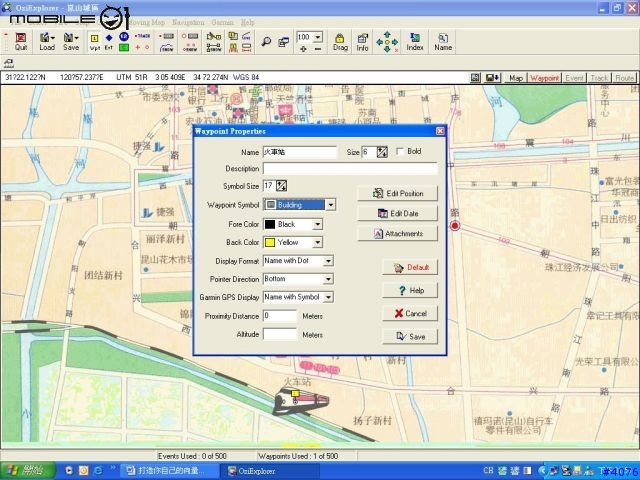Click the map view window icon

[x=284, y=42]
